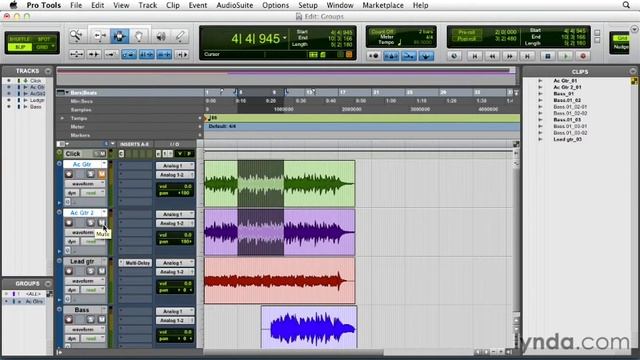Image resolution: width=640 pixels, height=360 pixels.
Task: Click the Return to Zero transport button
Action: (474, 56)
